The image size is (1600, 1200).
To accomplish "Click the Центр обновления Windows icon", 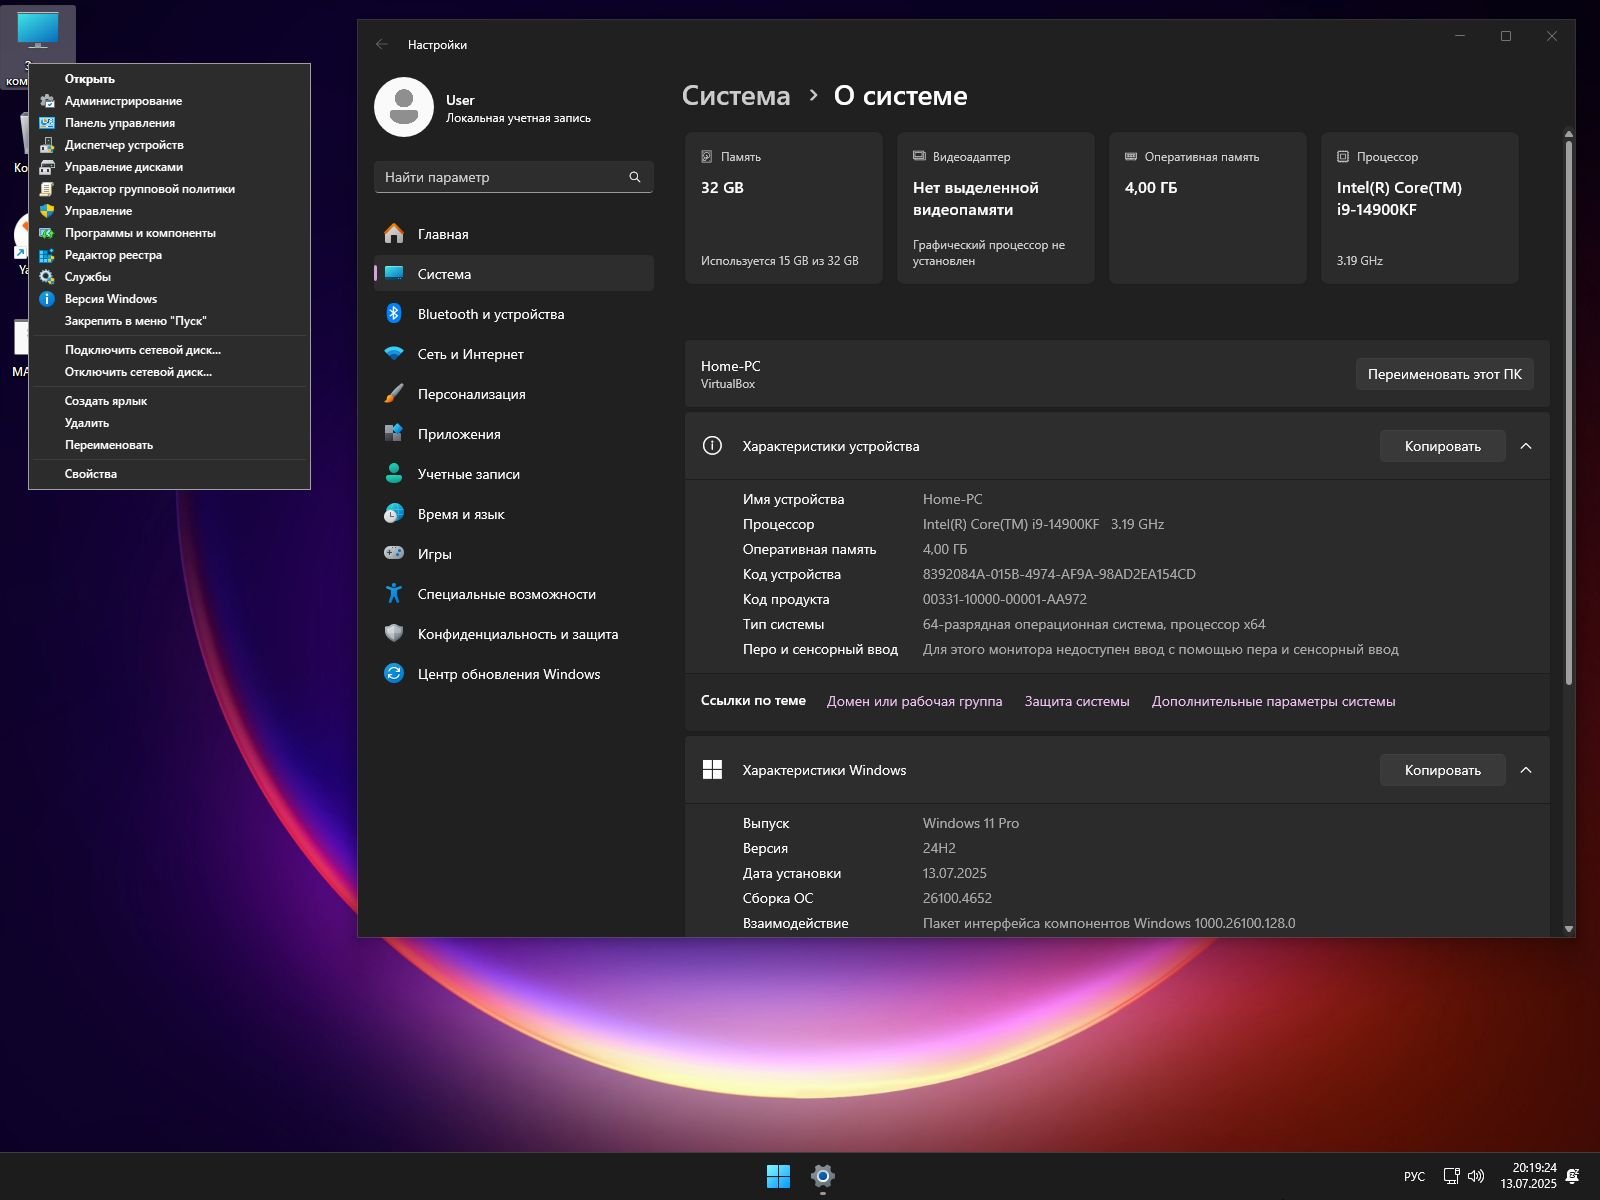I will pos(394,674).
